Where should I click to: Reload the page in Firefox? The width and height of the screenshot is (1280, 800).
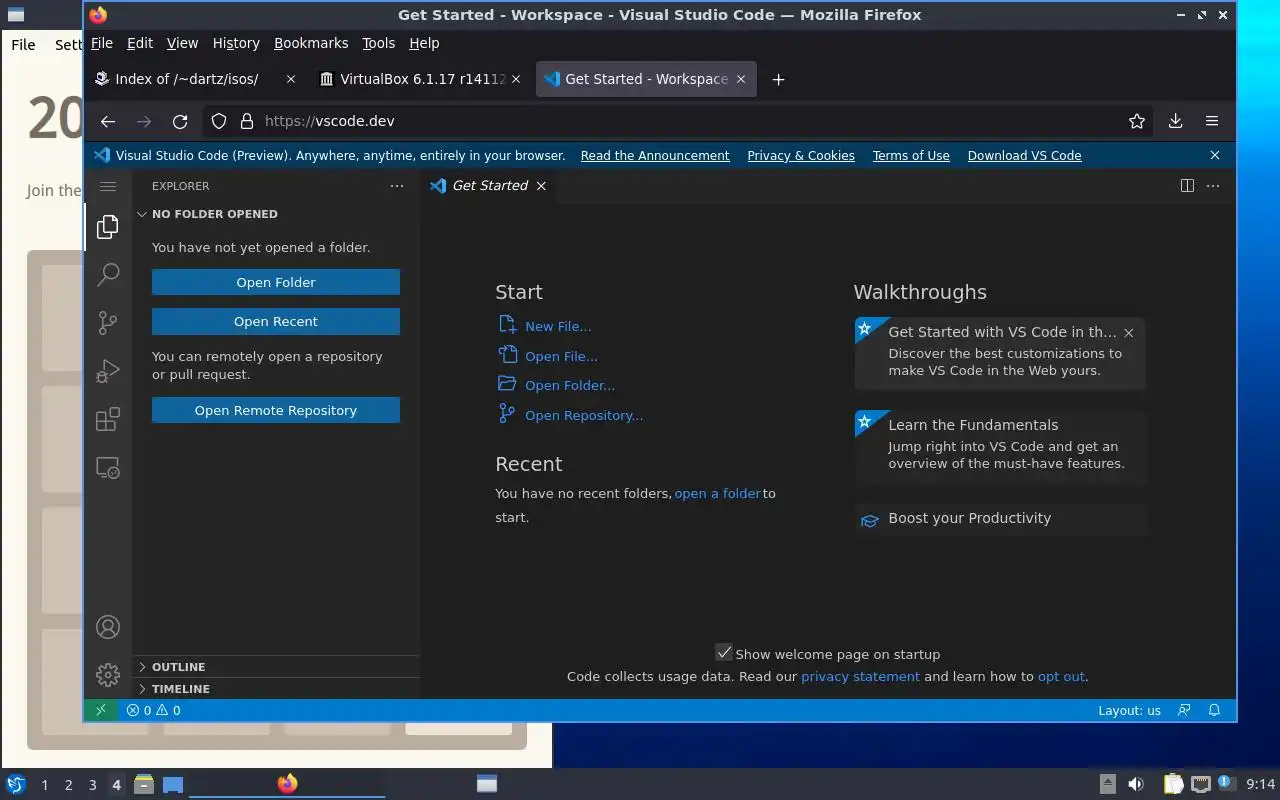click(180, 121)
